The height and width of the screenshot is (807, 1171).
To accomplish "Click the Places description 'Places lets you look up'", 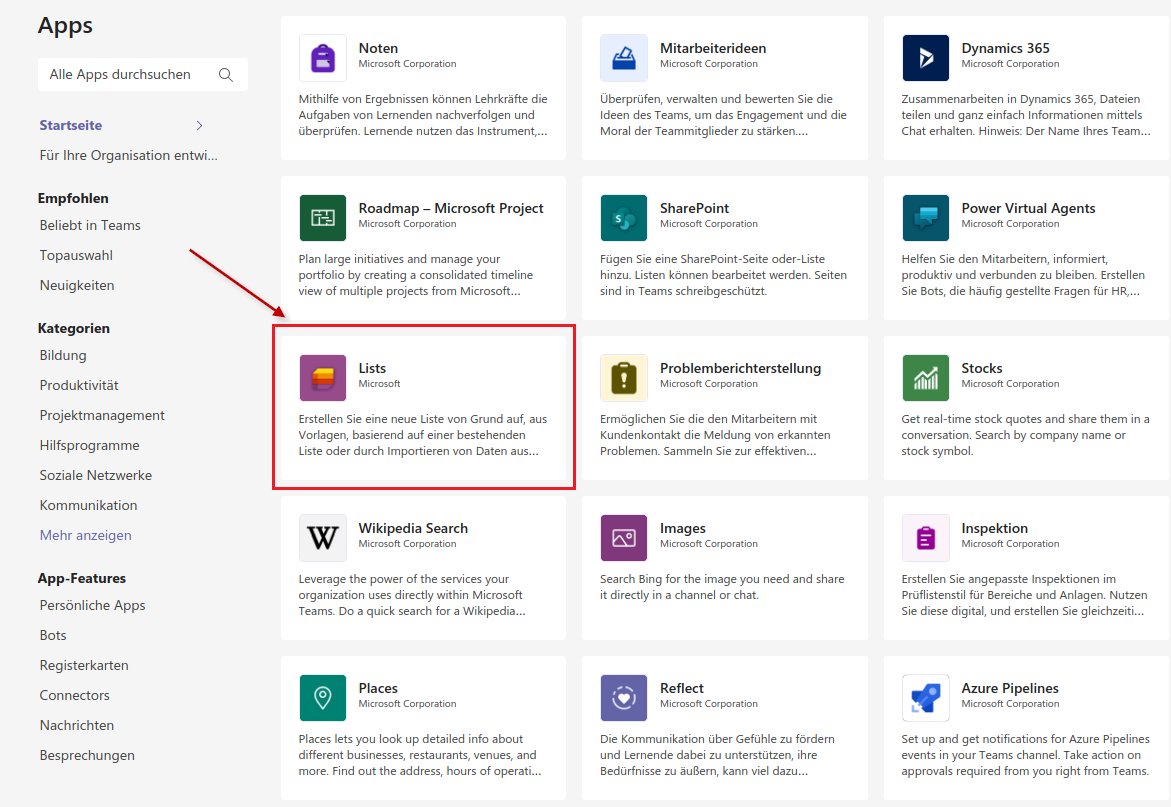I will pyautogui.click(x=420, y=755).
